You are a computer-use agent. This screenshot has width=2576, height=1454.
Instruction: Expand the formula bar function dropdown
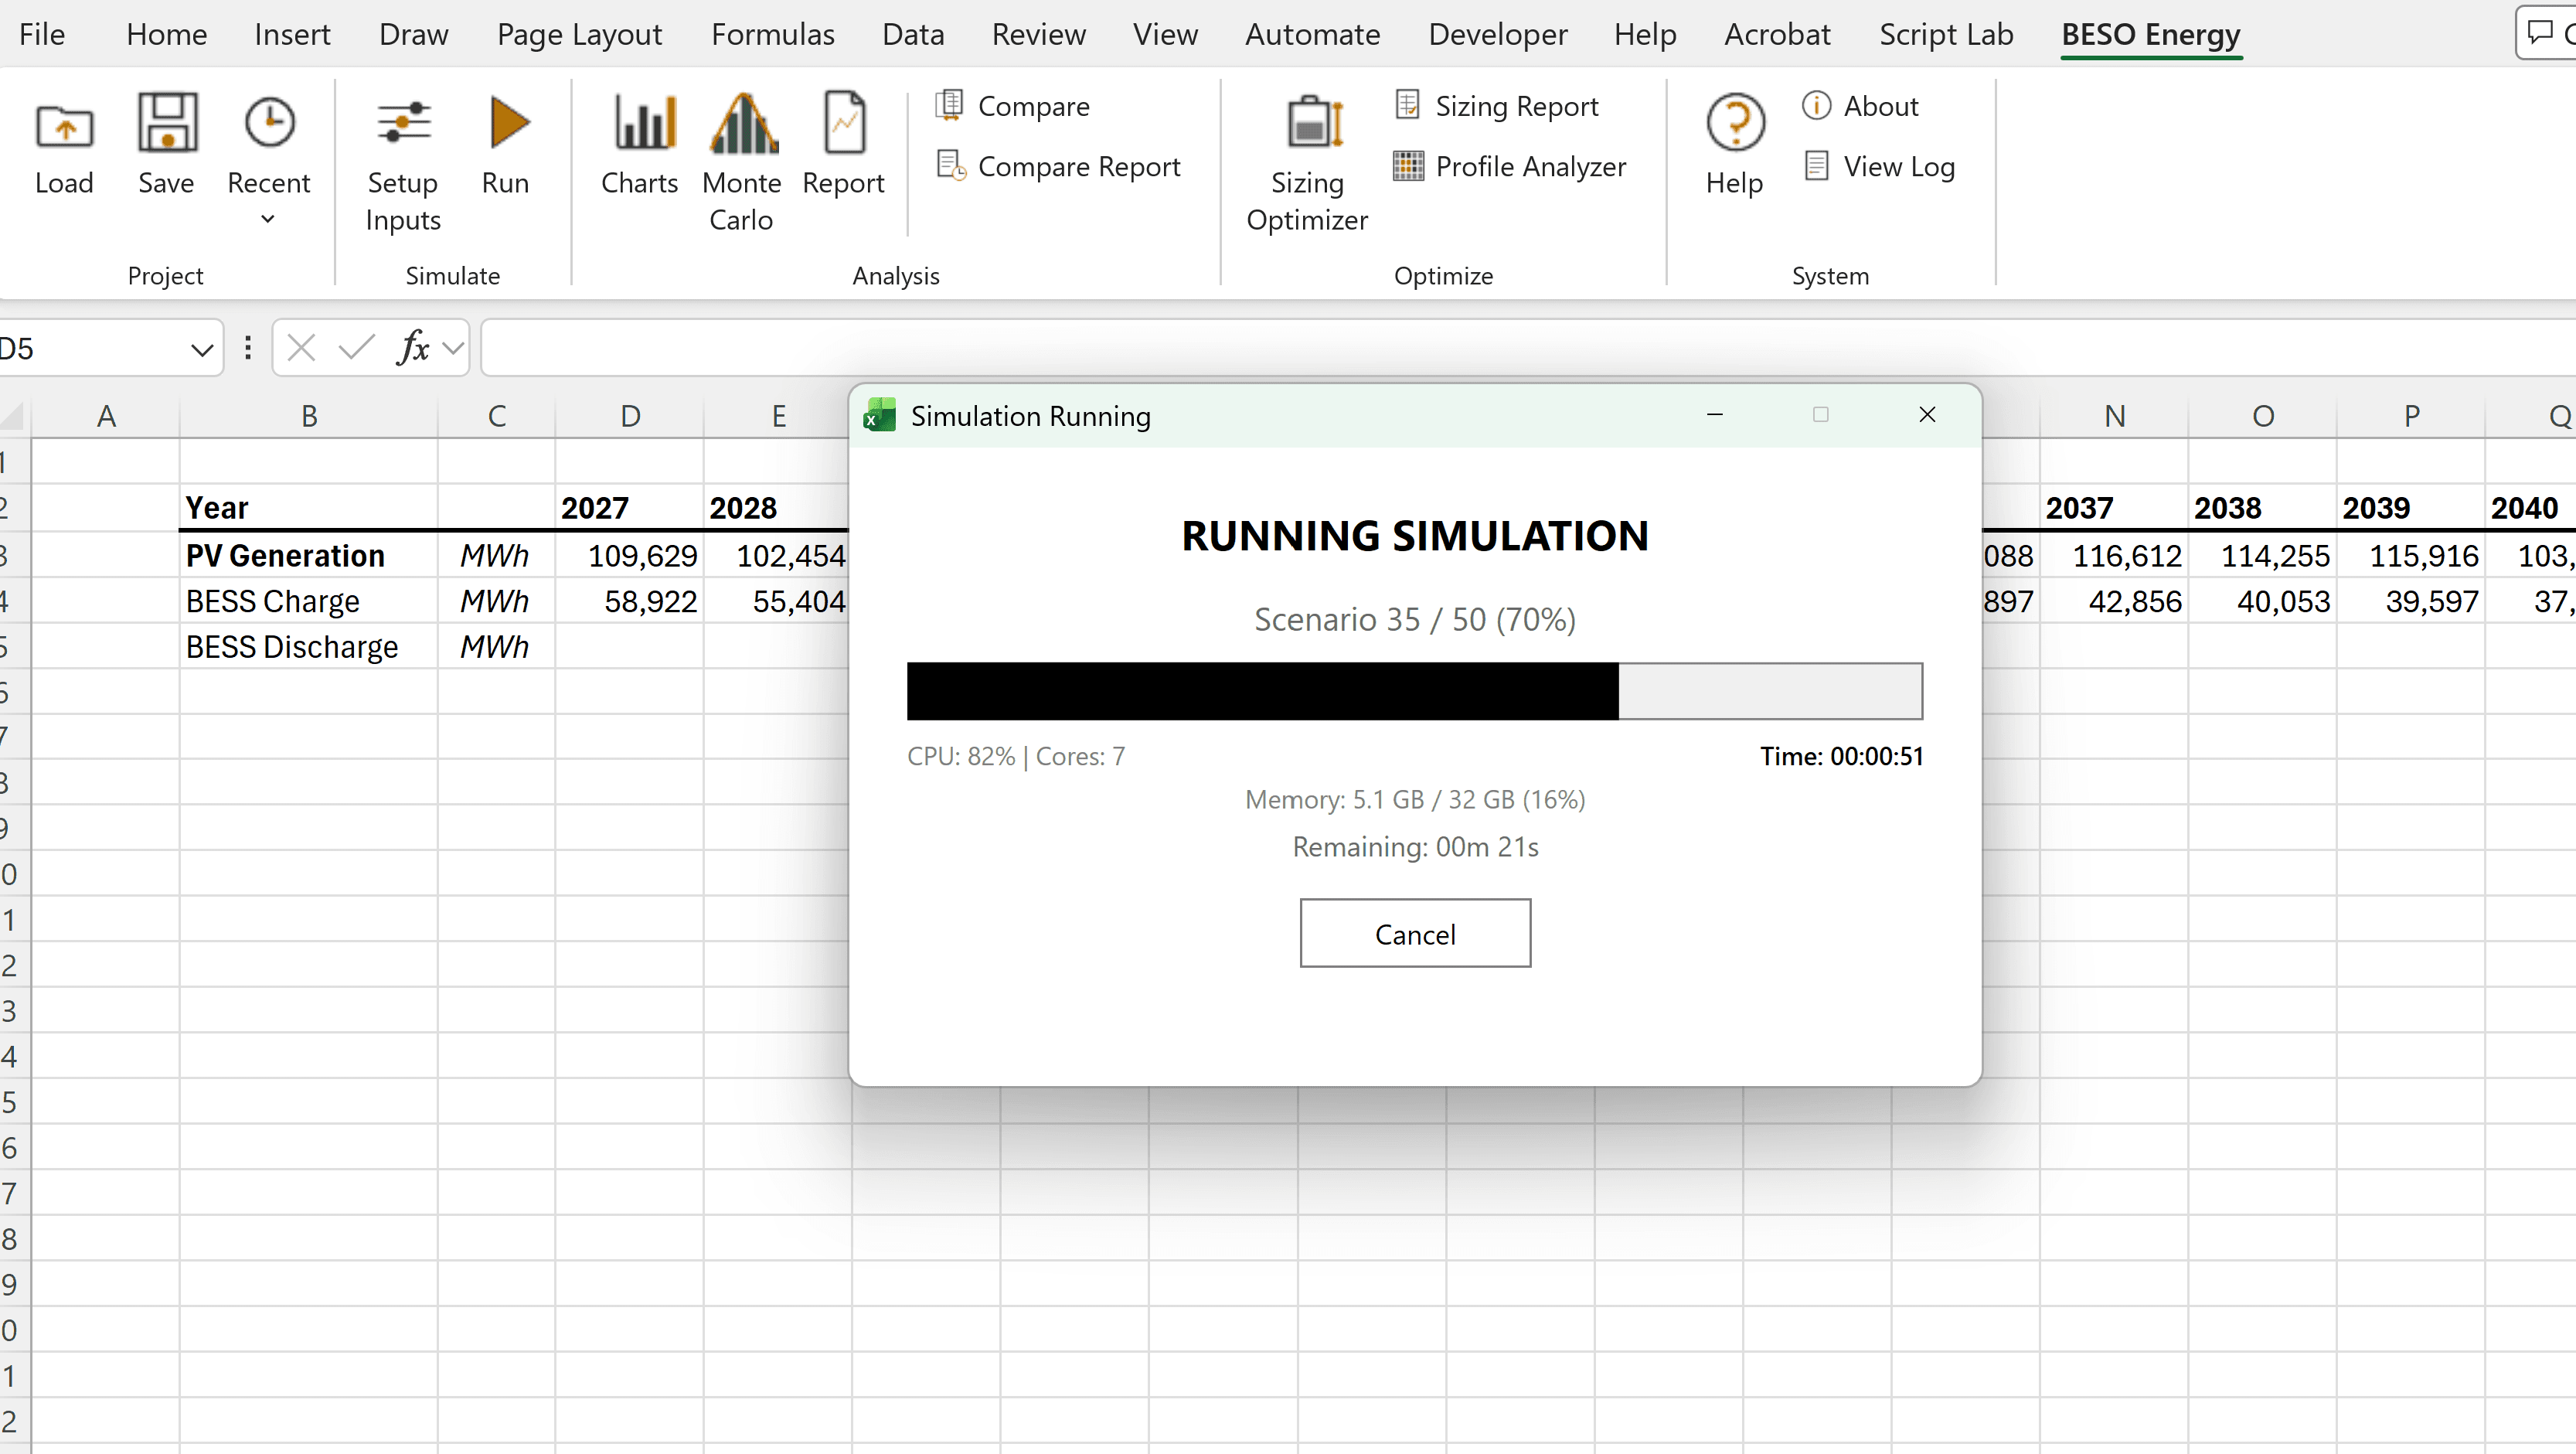pos(453,347)
